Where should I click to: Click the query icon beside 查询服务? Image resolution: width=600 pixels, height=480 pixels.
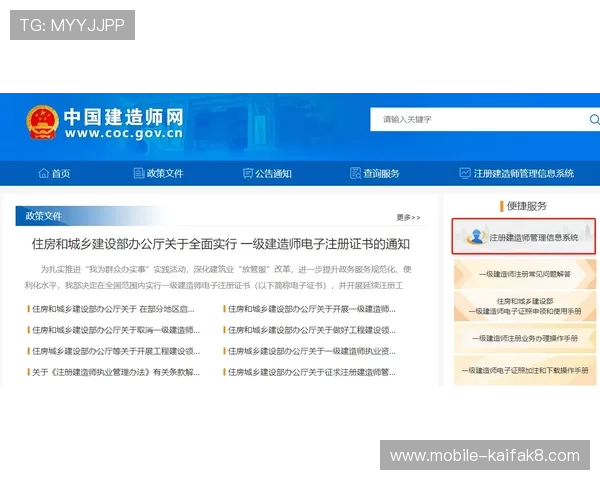pyautogui.click(x=355, y=173)
